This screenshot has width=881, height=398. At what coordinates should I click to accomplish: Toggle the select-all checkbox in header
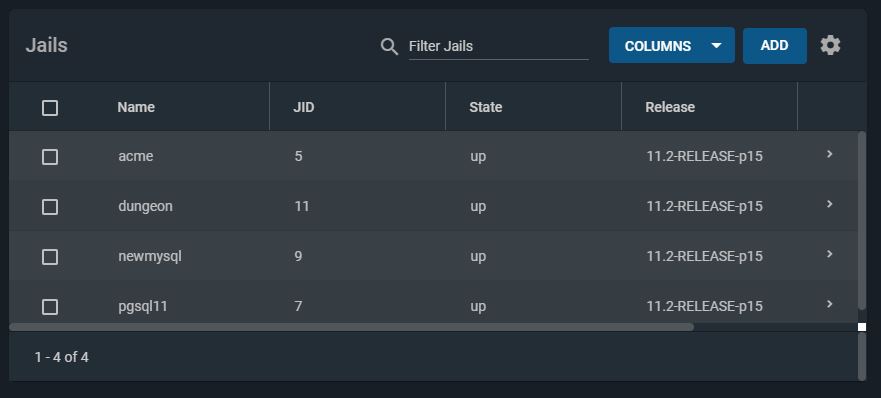tap(50, 108)
